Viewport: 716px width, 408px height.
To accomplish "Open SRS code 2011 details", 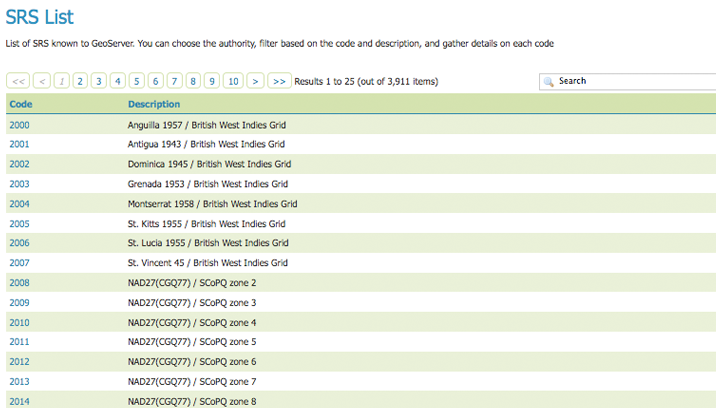I will click(19, 342).
